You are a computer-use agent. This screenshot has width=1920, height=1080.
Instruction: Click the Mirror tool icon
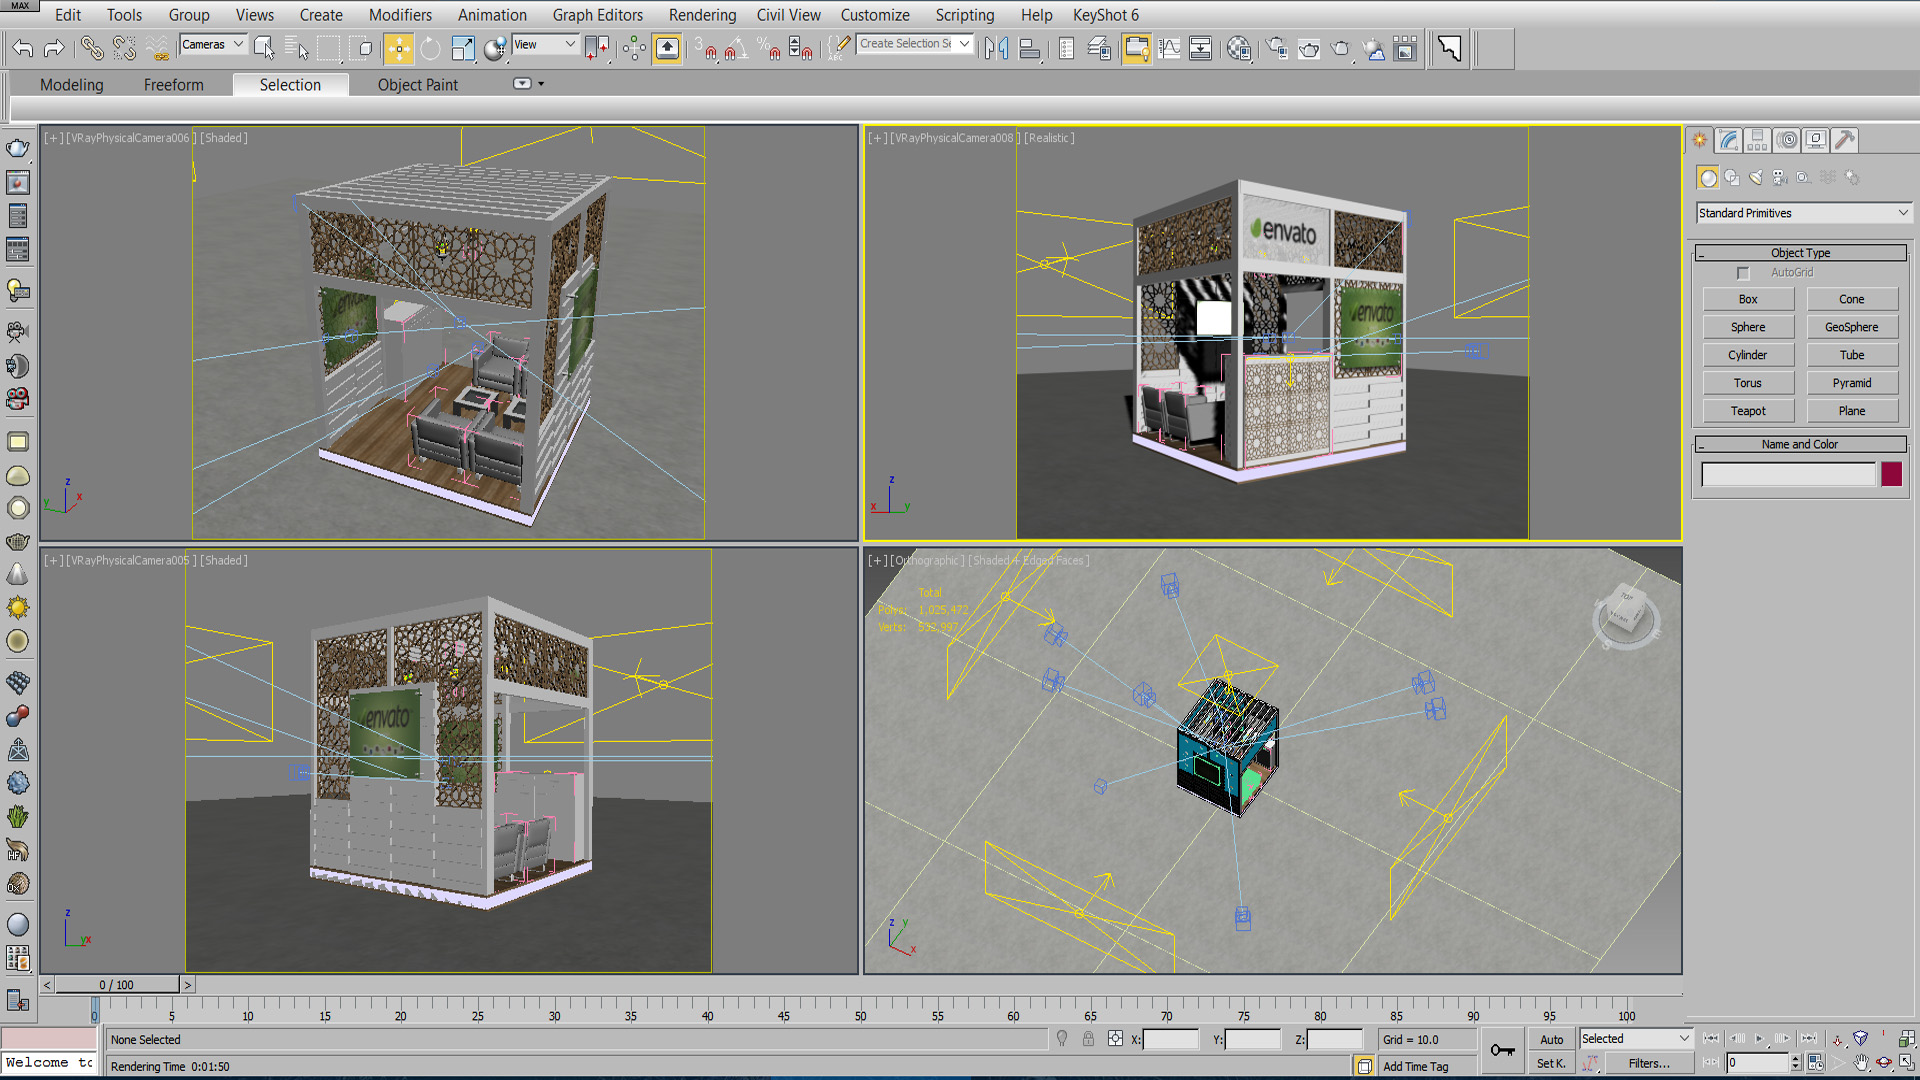[996, 48]
